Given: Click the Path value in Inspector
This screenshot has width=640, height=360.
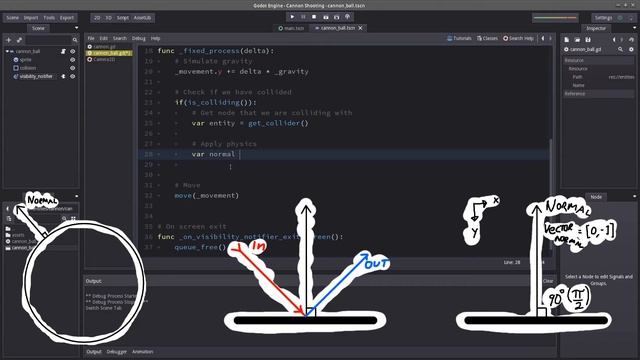Looking at the screenshot, I should [x=621, y=77].
